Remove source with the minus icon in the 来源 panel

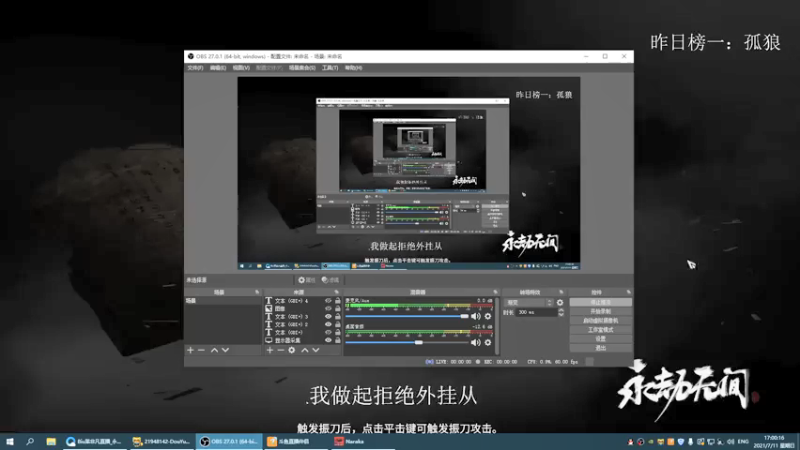click(281, 350)
